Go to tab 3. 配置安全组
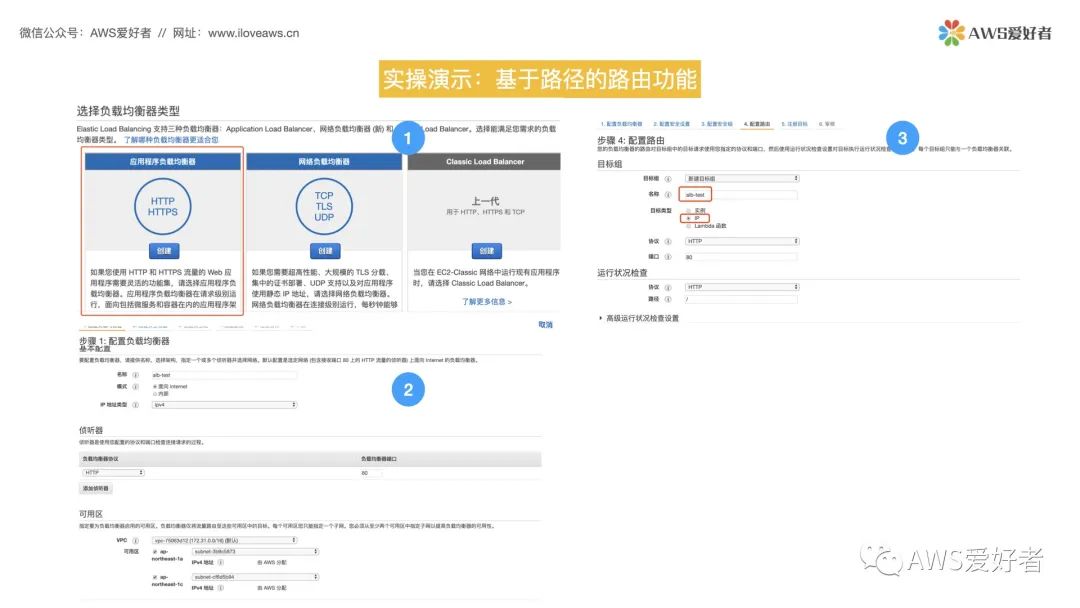 [717, 124]
